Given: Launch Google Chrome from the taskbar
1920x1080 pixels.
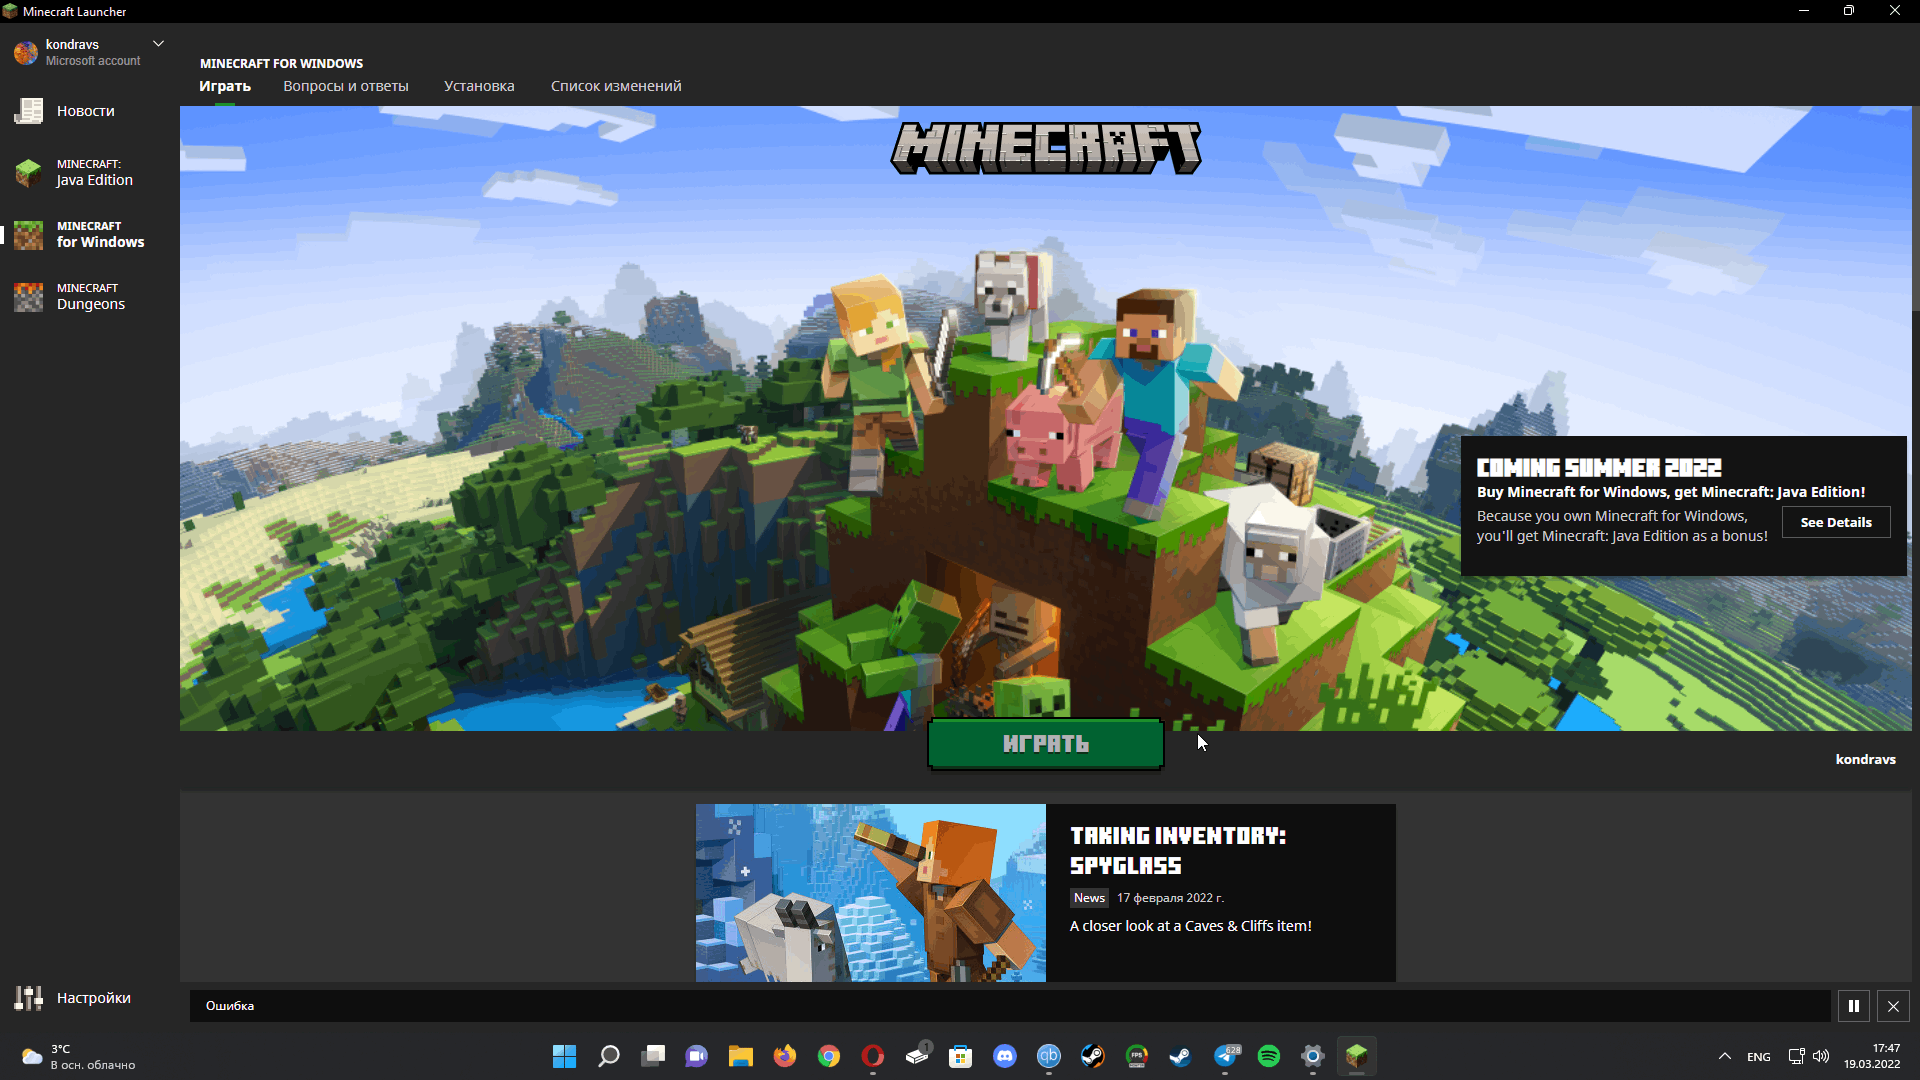Looking at the screenshot, I should 829,1056.
